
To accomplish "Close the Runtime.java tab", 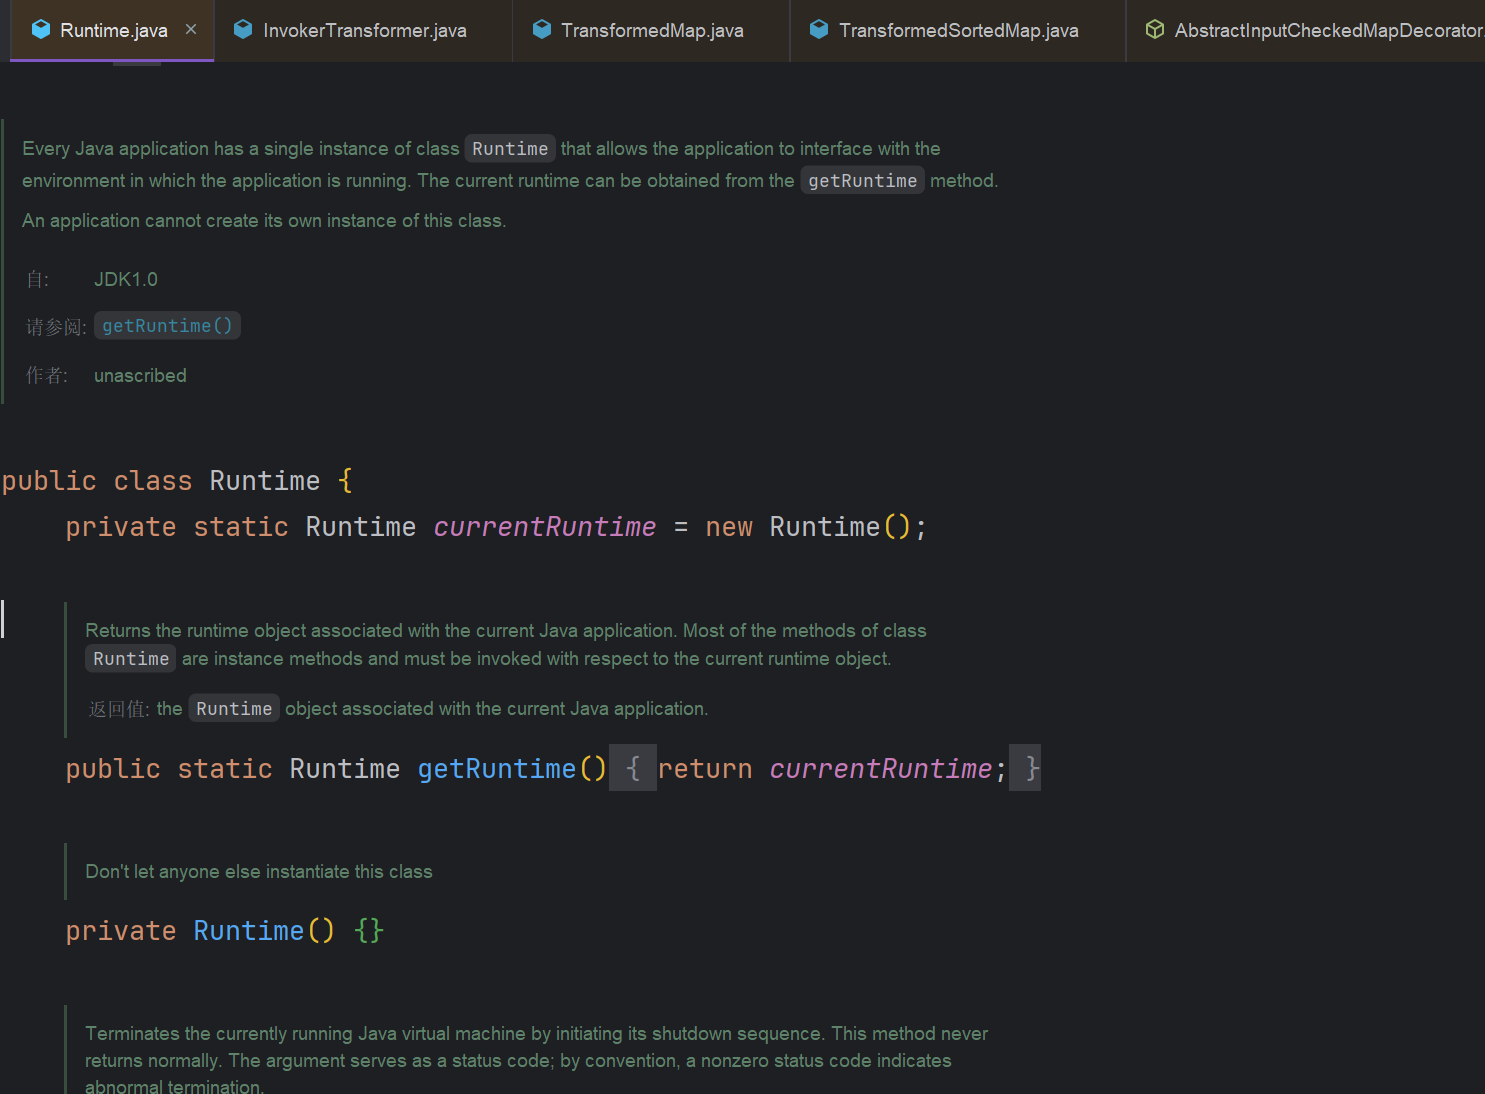I will (x=191, y=30).
